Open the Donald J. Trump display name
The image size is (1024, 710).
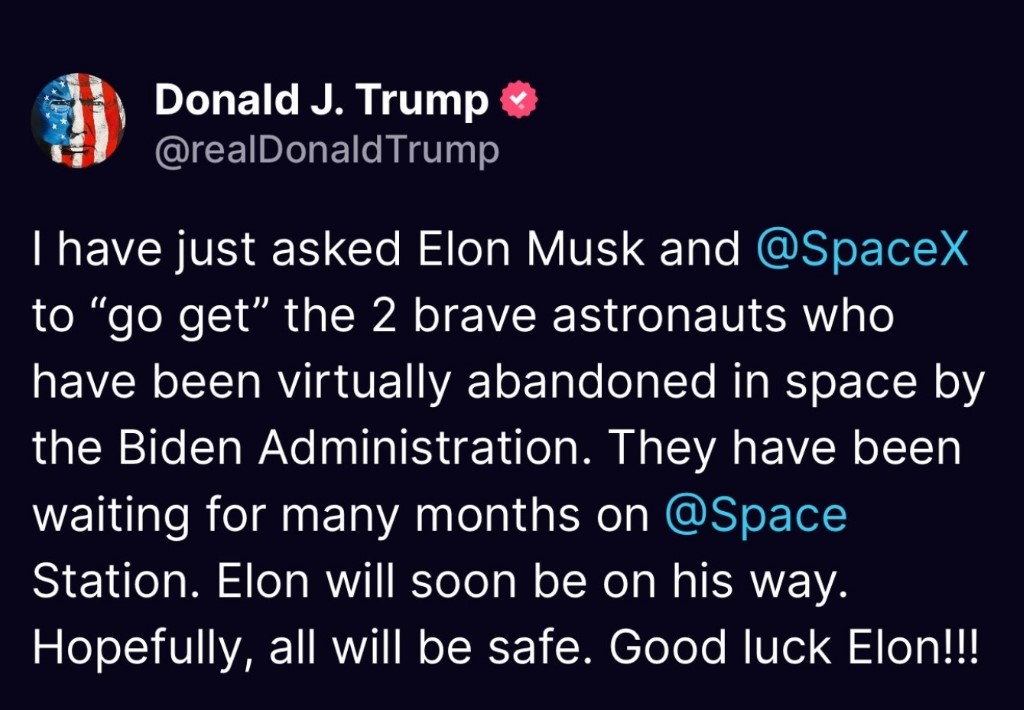pos(322,101)
